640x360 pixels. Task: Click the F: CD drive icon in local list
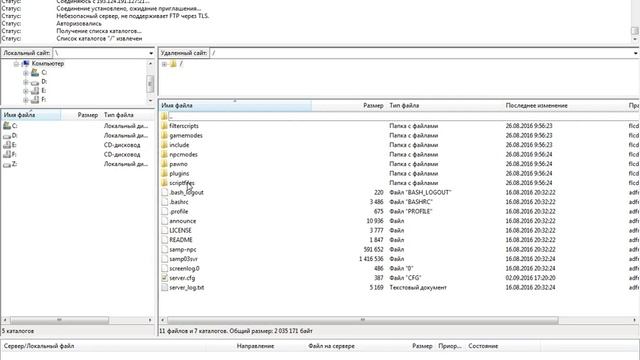[x=7, y=154]
